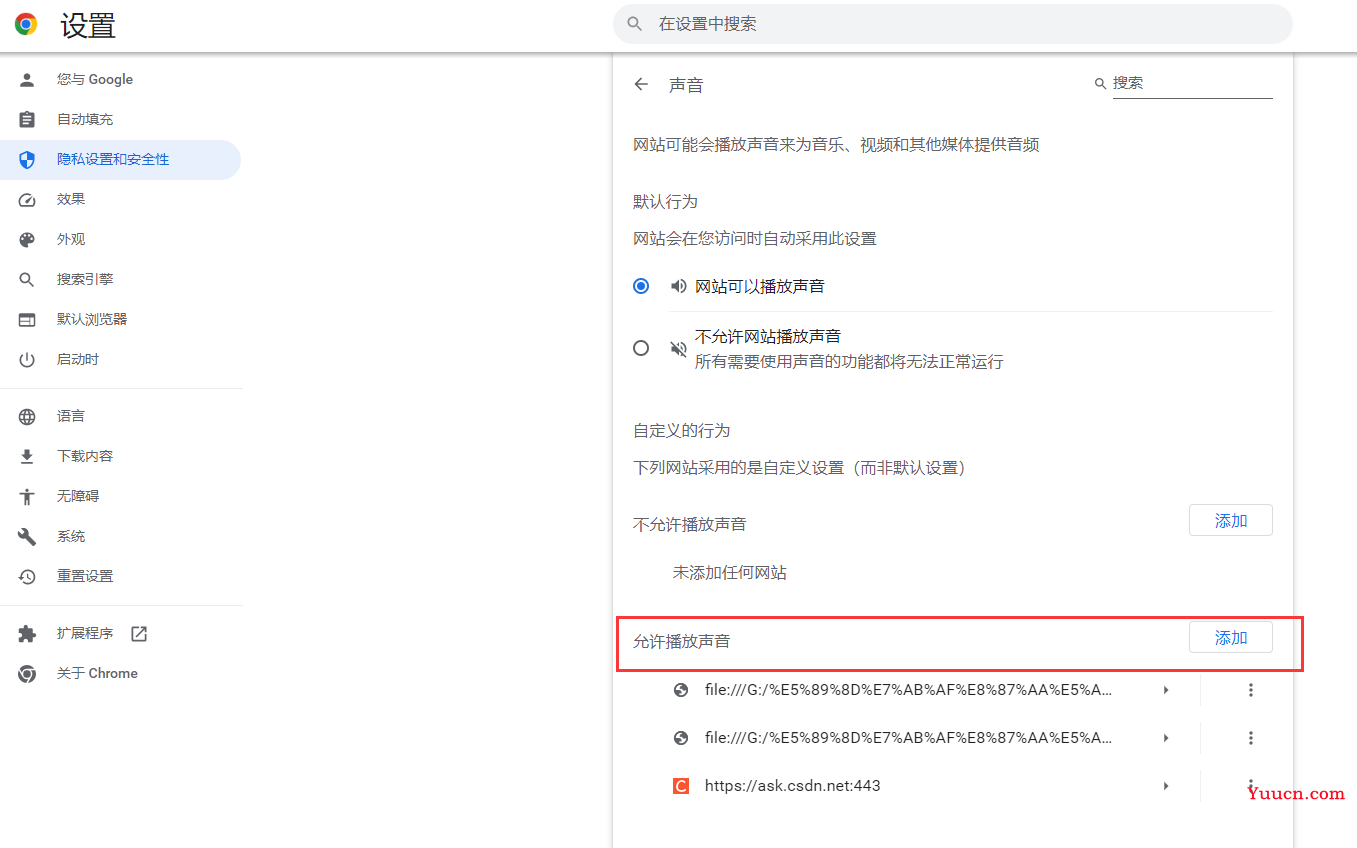Click the CSDN favicon next to ask.csdn.net
The width and height of the screenshot is (1357, 848).
[x=681, y=786]
